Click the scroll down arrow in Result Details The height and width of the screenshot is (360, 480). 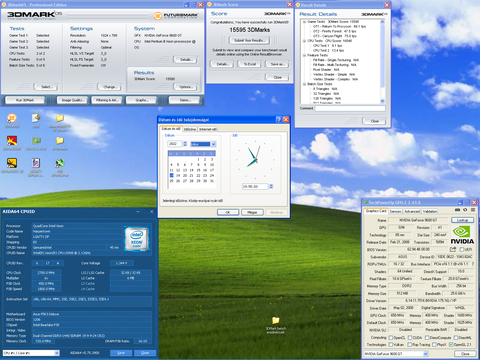382,101
